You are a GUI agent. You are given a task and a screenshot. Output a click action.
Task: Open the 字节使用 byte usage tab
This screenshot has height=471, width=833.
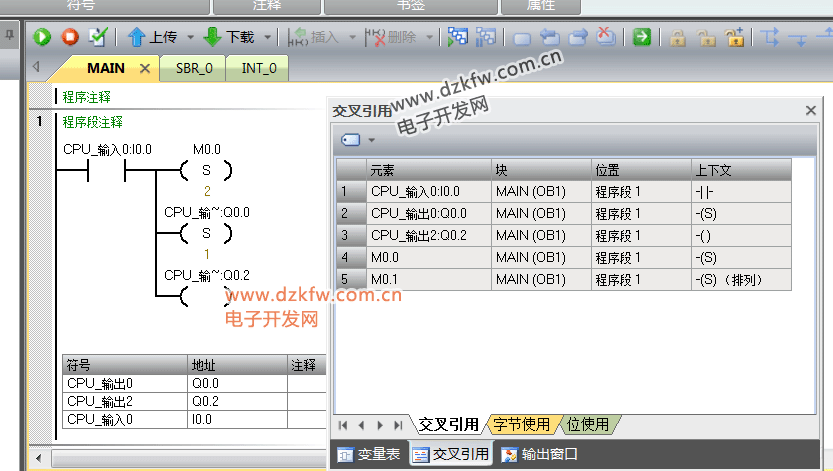point(521,425)
